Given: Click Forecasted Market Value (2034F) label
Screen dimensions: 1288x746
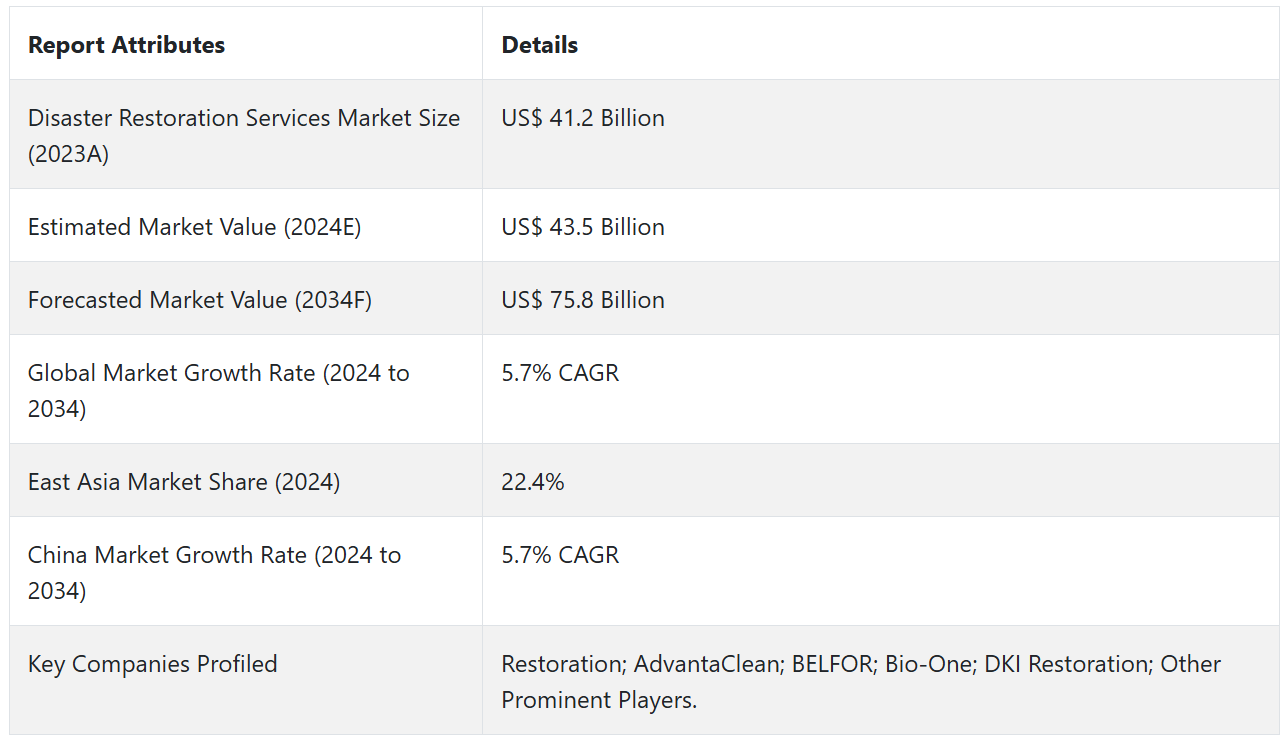Looking at the screenshot, I should pyautogui.click(x=199, y=300).
